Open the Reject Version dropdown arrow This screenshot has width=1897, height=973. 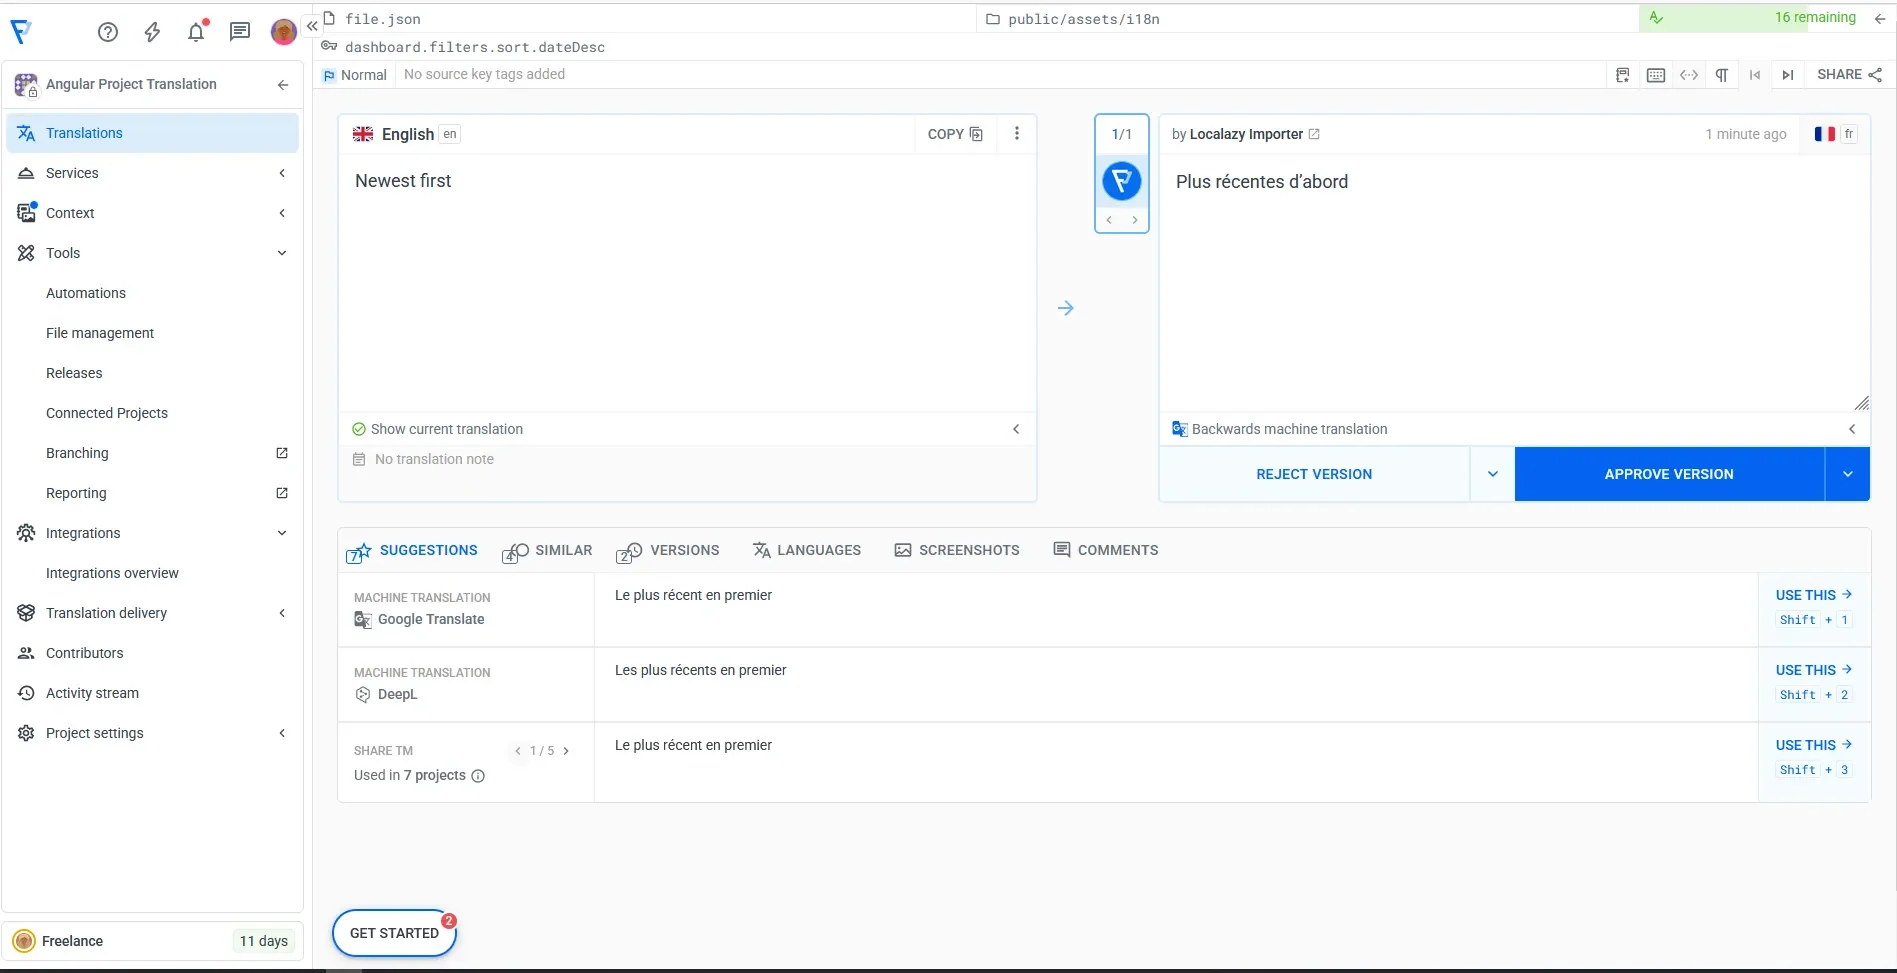coord(1493,474)
